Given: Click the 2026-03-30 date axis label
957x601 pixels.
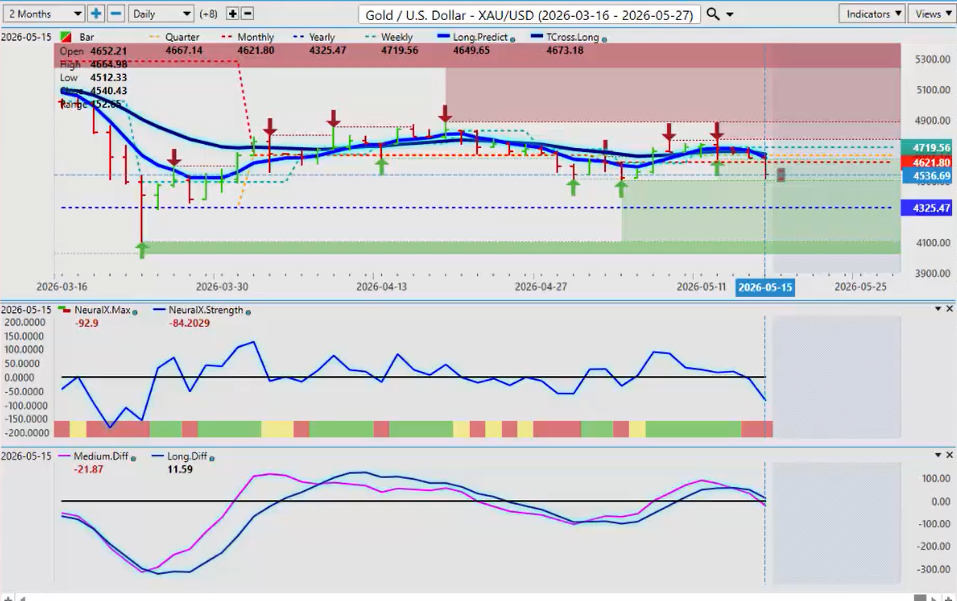Looking at the screenshot, I should (222, 287).
